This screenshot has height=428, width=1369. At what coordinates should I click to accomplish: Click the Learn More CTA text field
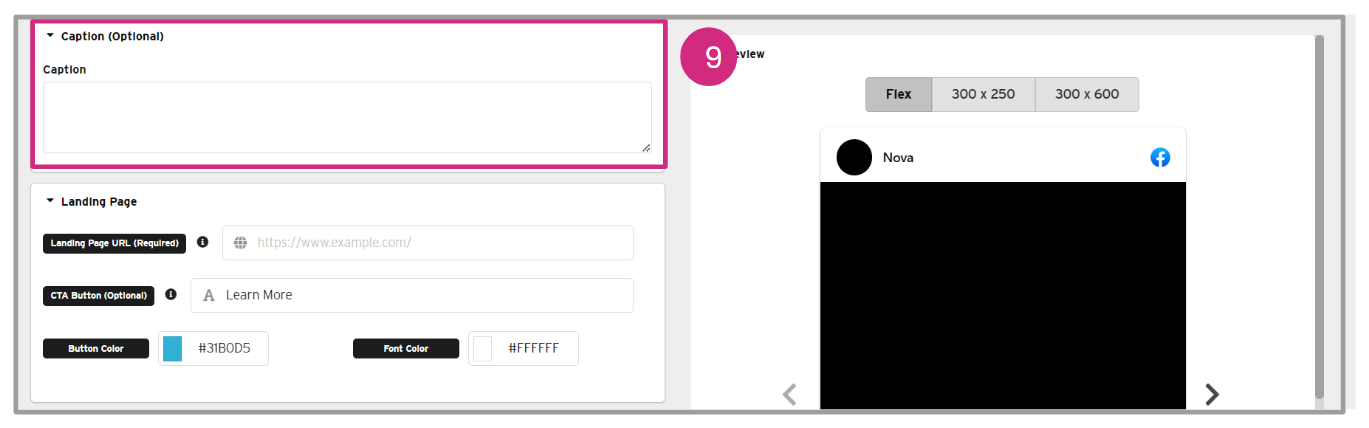(x=412, y=295)
